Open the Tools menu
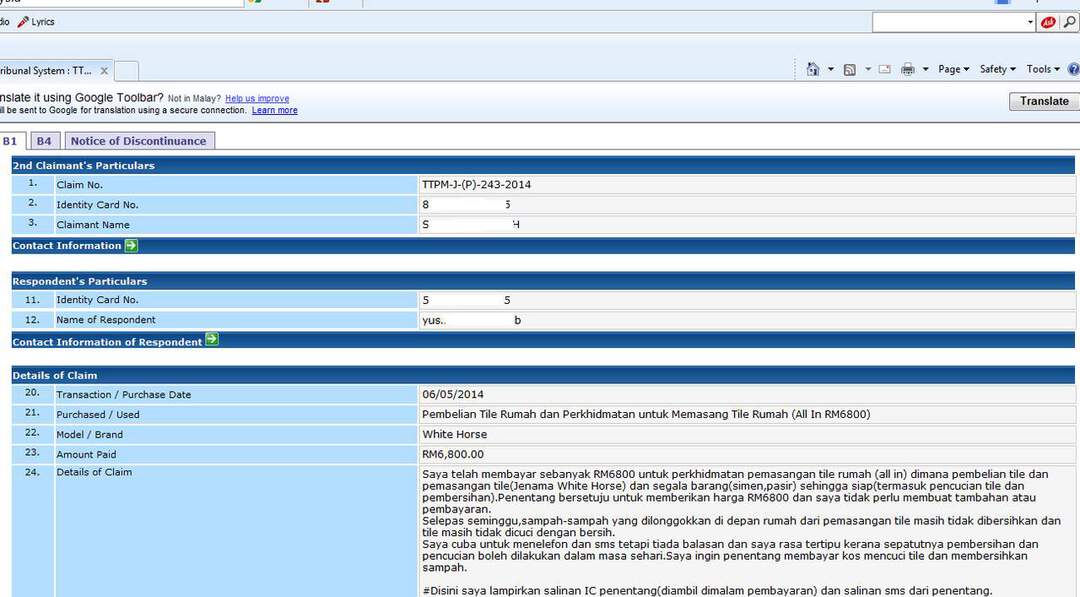The width and height of the screenshot is (1080, 597). pos(1043,69)
